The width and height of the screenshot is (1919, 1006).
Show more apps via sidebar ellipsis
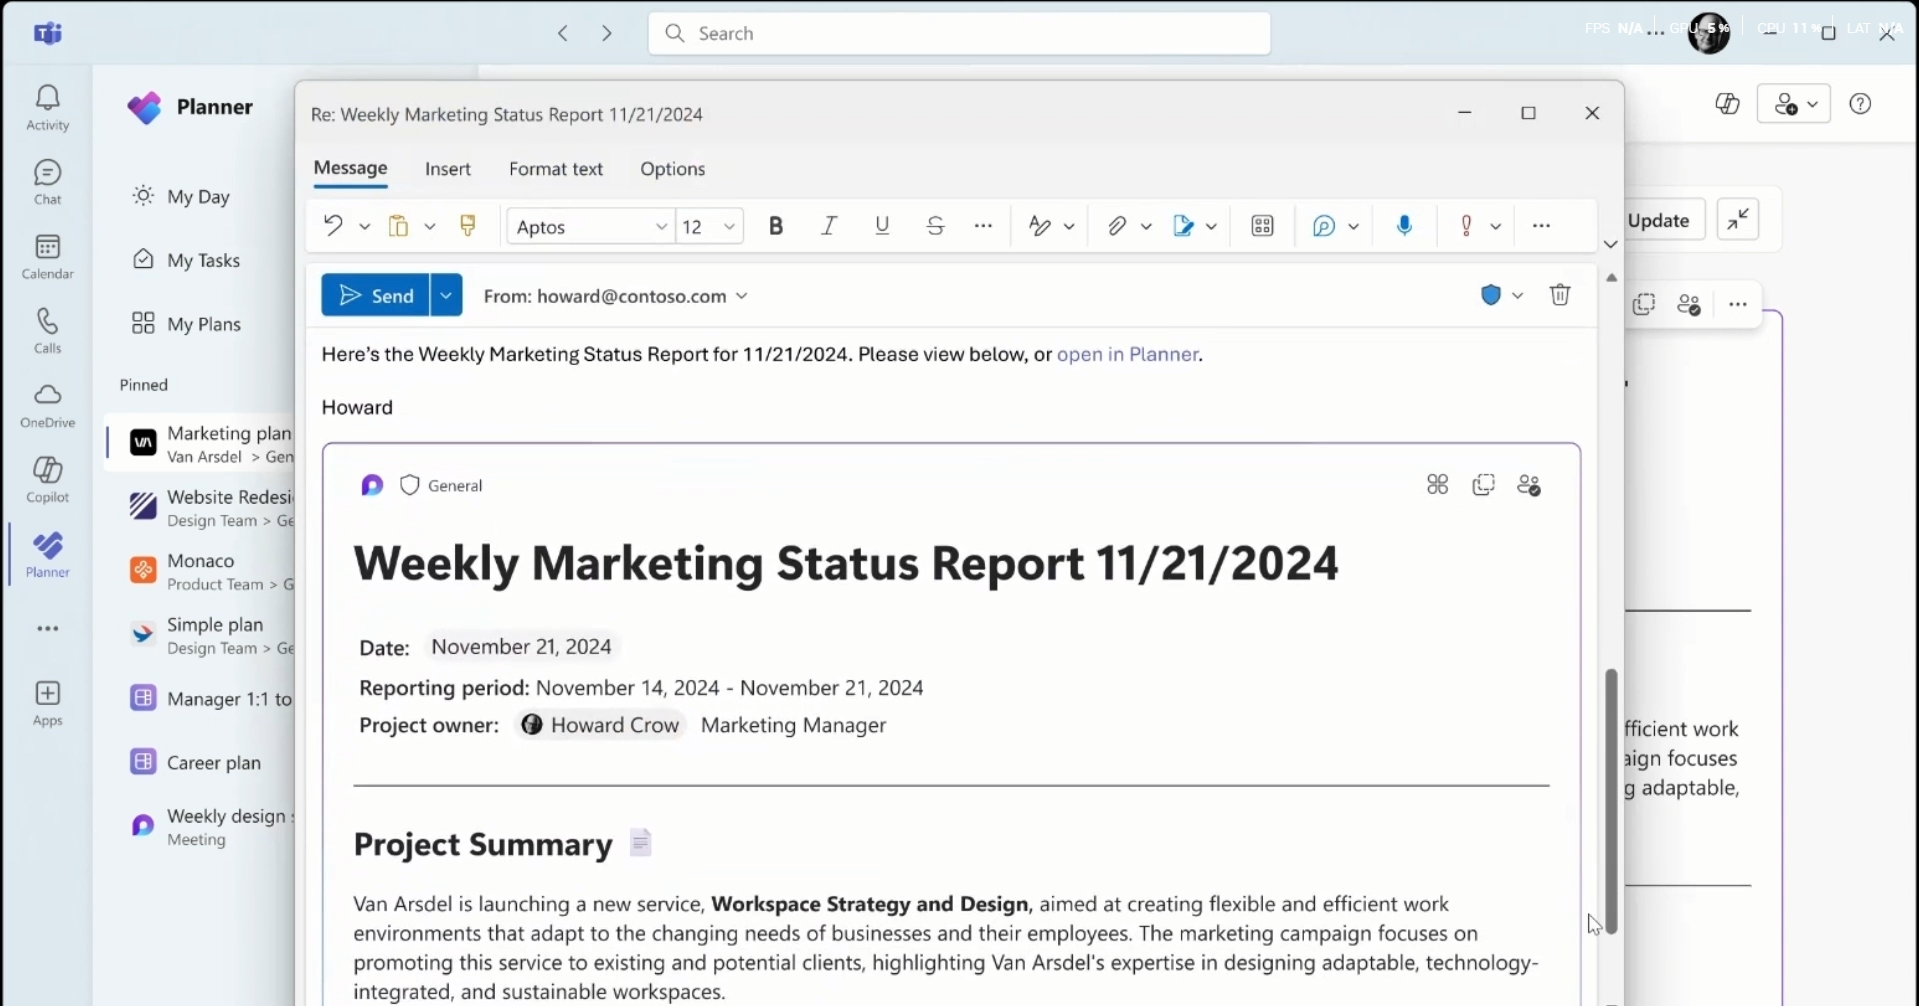coord(47,629)
